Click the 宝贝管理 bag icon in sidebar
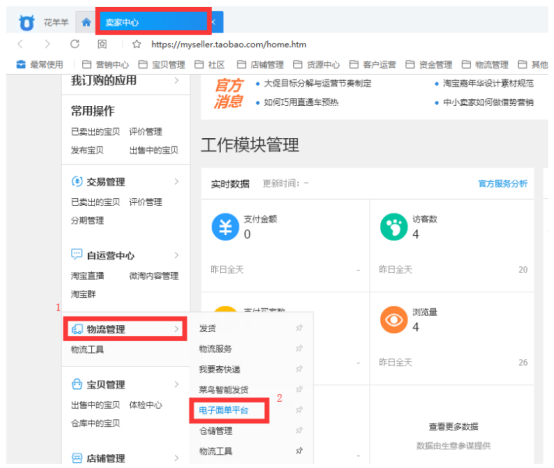The image size is (554, 468). 77,384
